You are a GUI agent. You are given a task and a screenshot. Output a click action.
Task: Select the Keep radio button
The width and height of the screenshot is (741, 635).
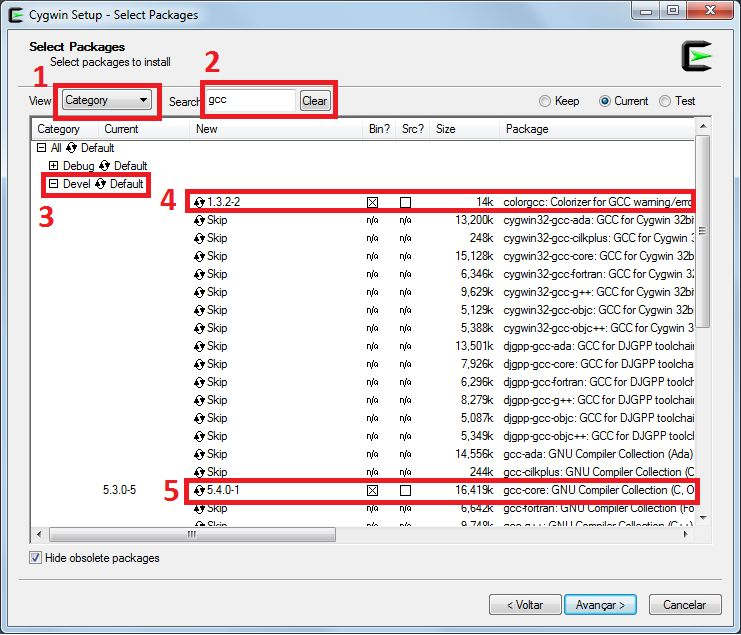coord(545,101)
